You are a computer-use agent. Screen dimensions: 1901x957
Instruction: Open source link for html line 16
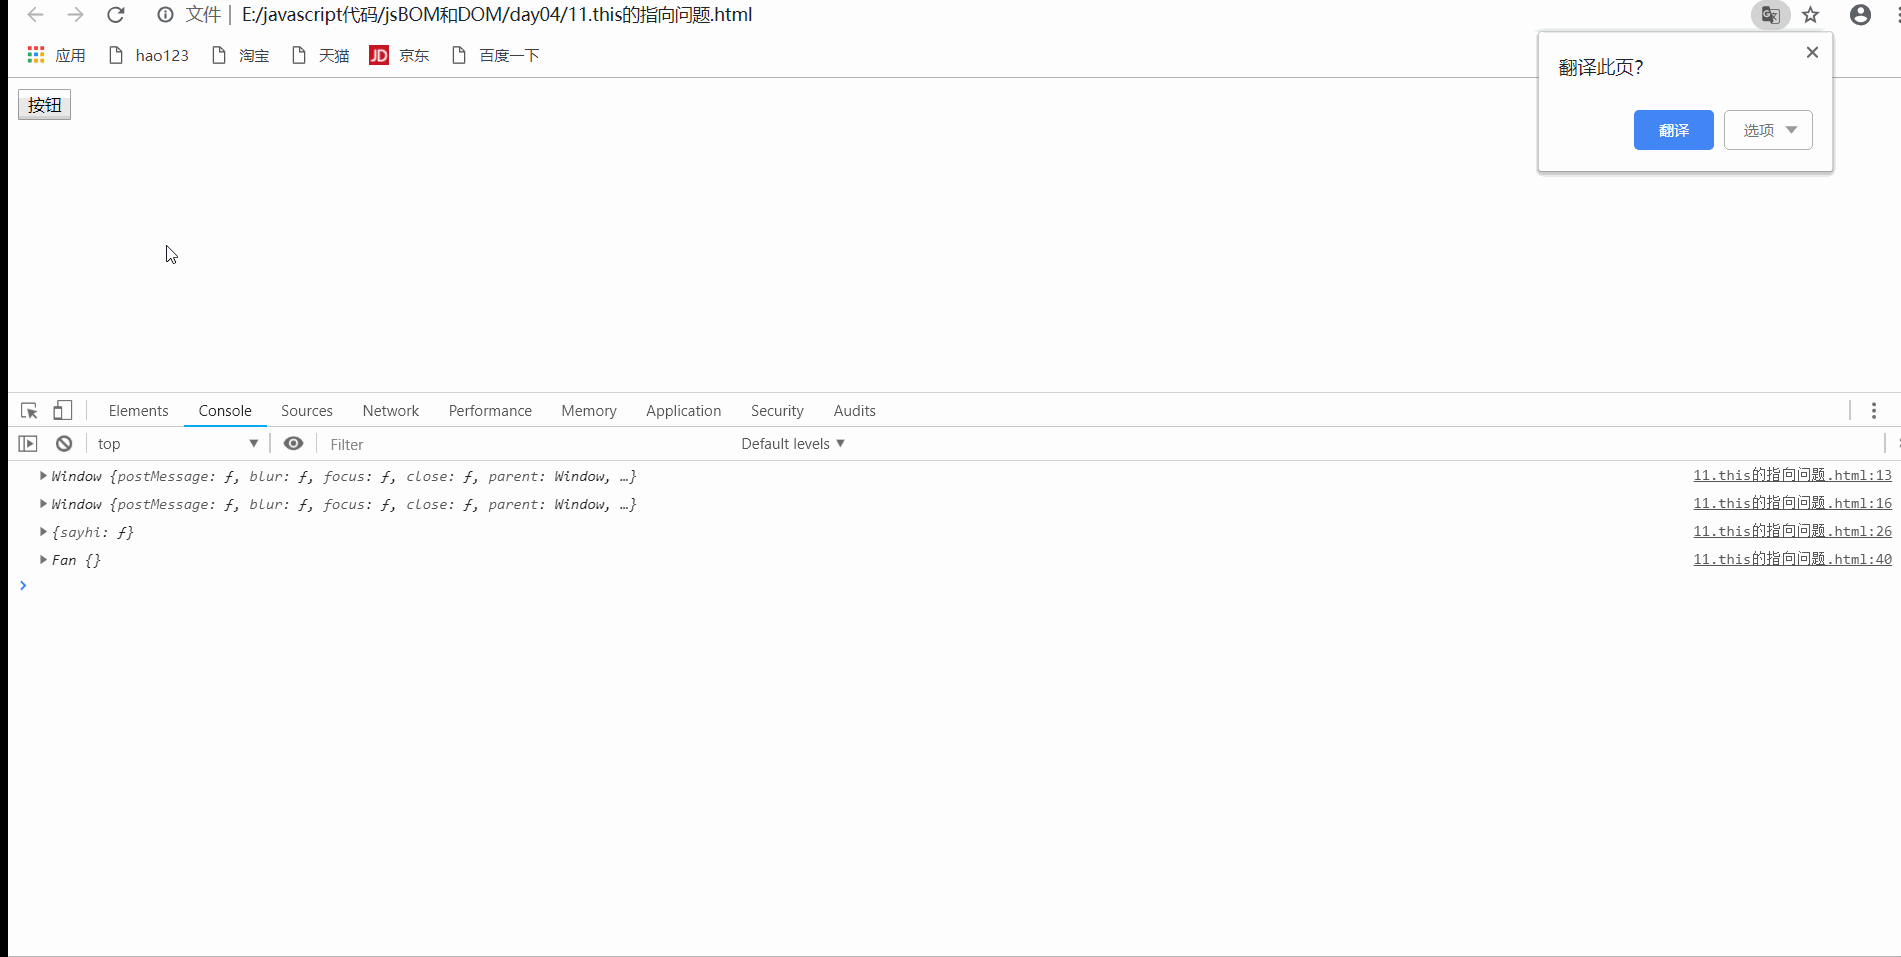[1792, 503]
